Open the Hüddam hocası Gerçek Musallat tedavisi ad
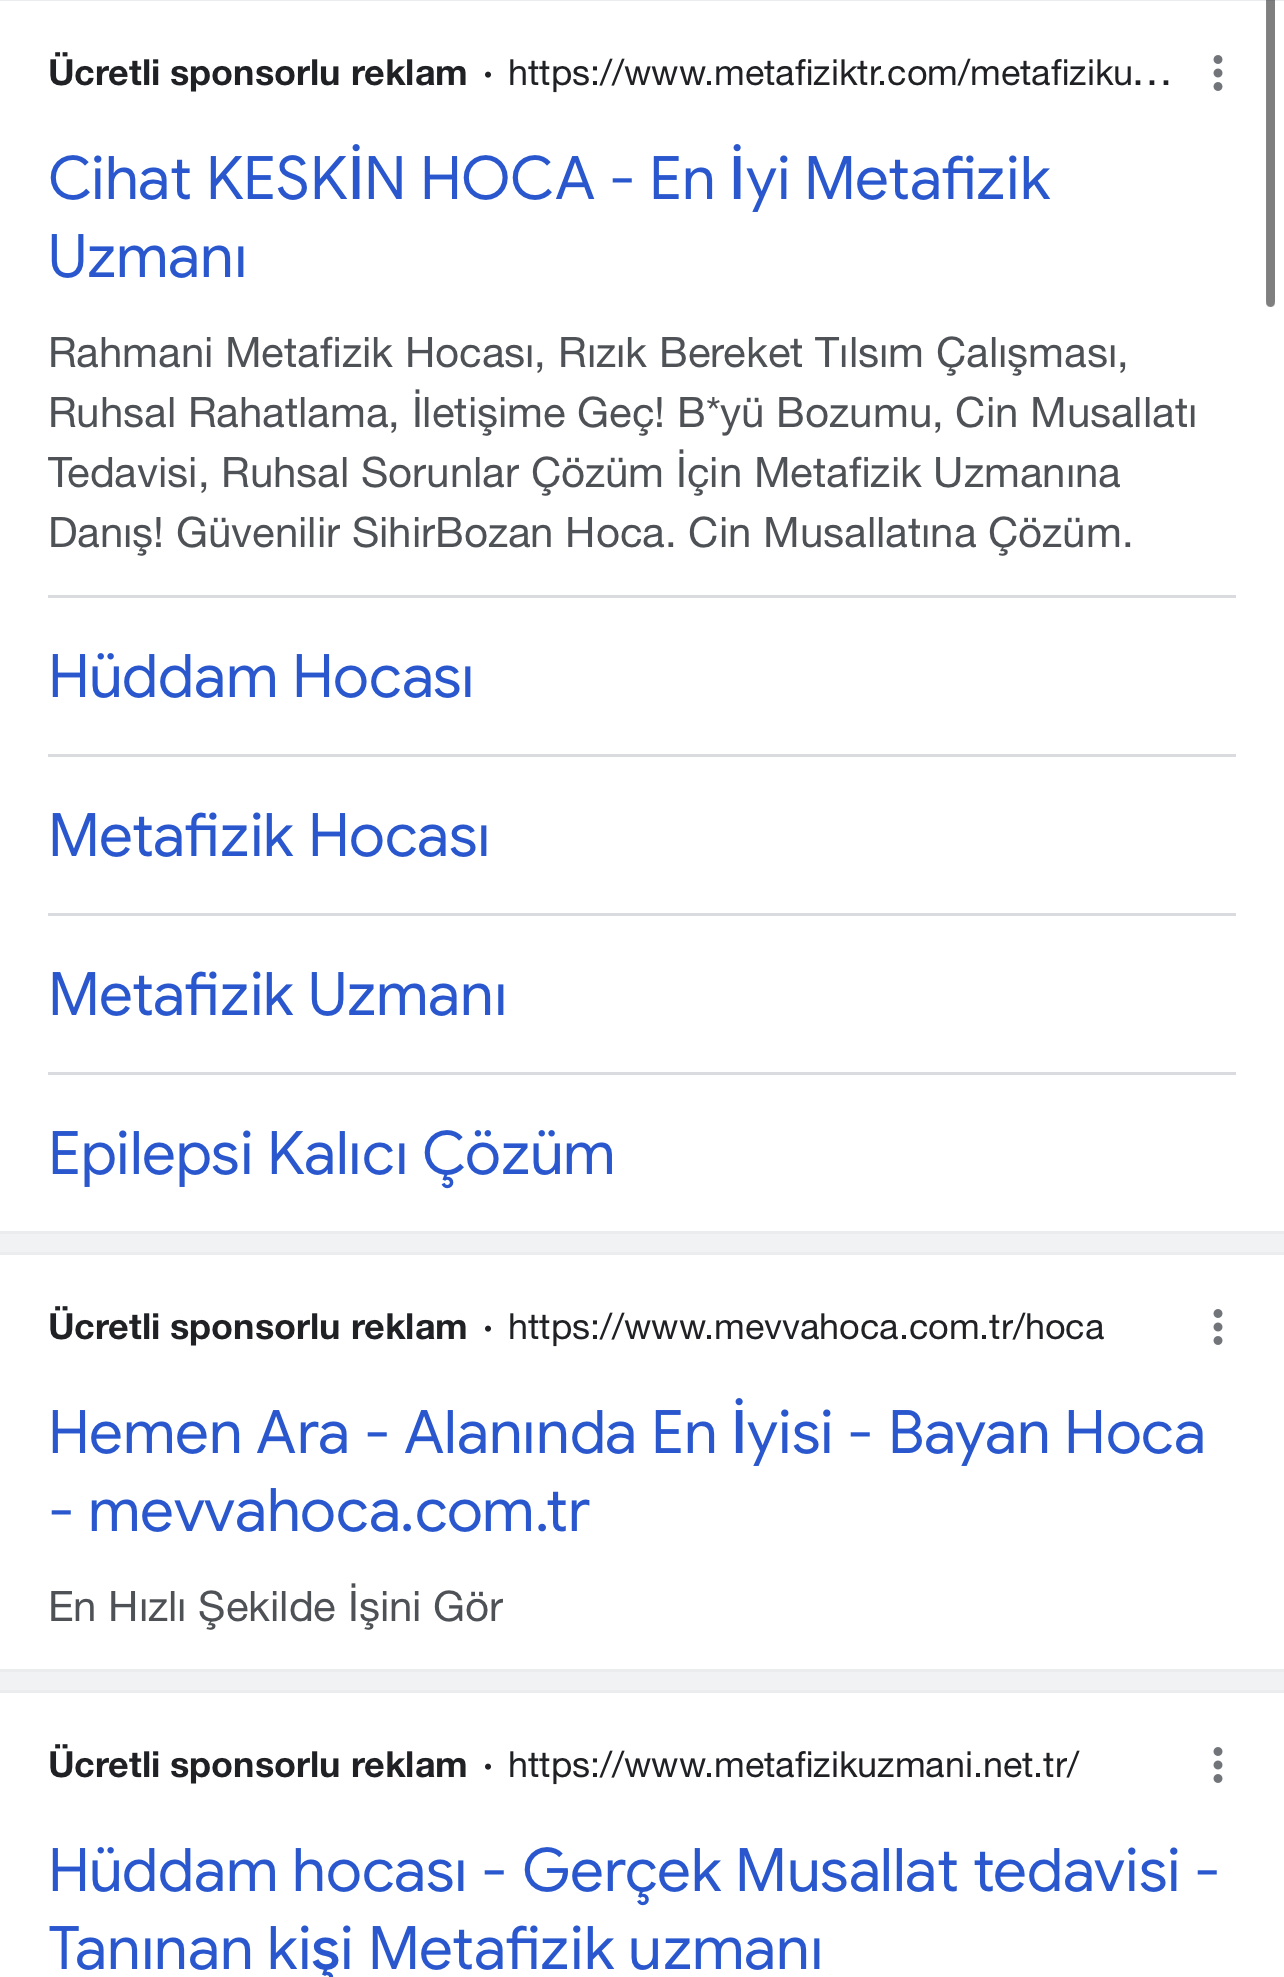 tap(634, 1908)
